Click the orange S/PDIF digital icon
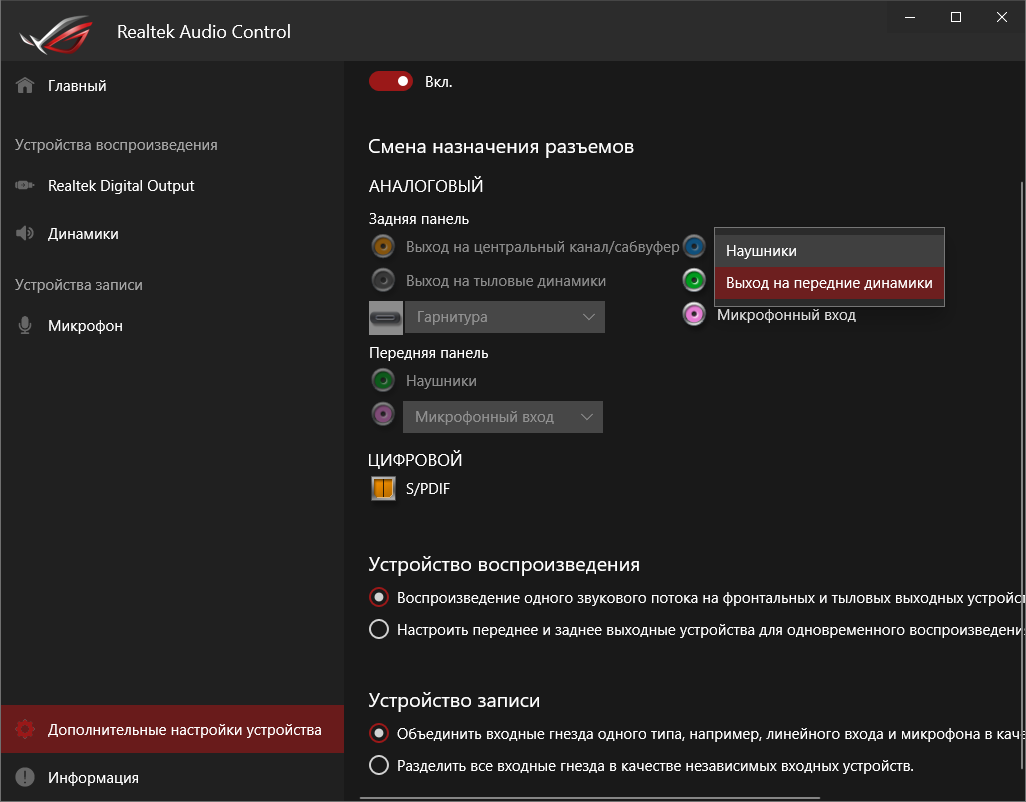This screenshot has width=1026, height=802. point(383,489)
